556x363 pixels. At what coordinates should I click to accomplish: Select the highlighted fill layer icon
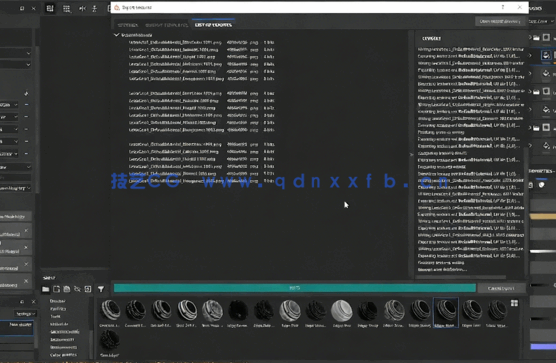(546, 55)
